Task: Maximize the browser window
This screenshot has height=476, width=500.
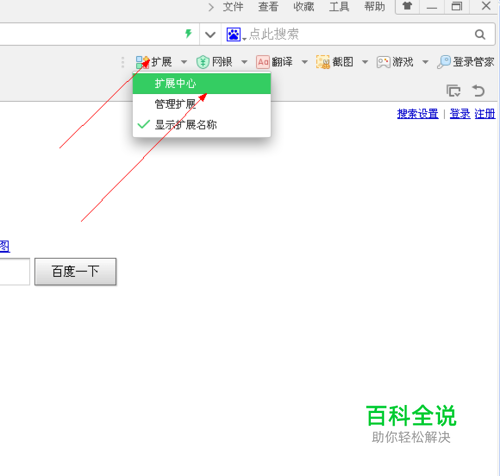Action: point(457,6)
